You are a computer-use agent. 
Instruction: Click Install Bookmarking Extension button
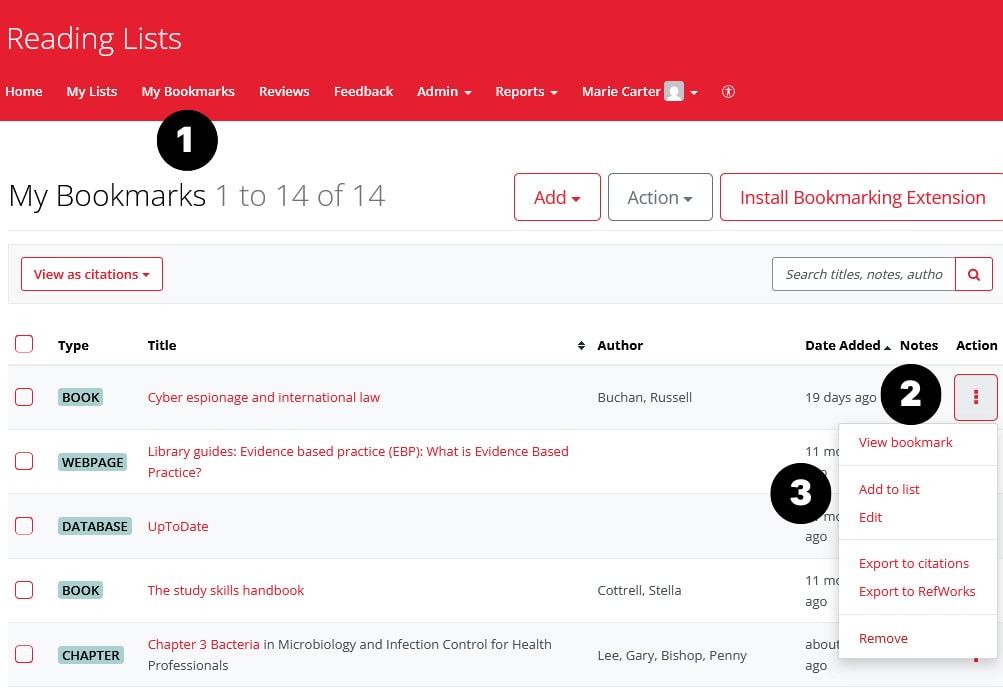862,197
